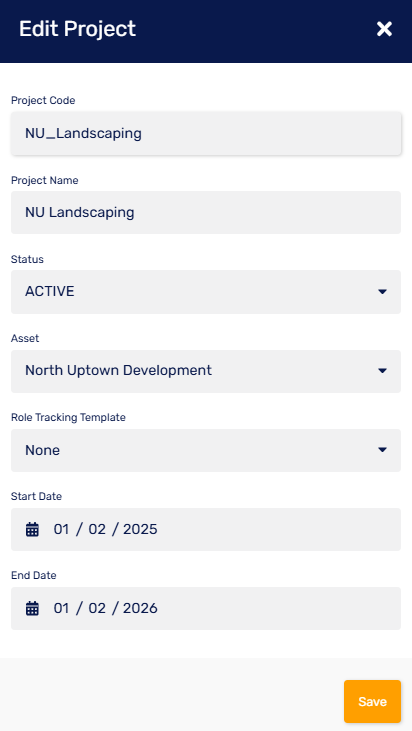
Task: Click the Edit Project title text
Action: coord(77,29)
